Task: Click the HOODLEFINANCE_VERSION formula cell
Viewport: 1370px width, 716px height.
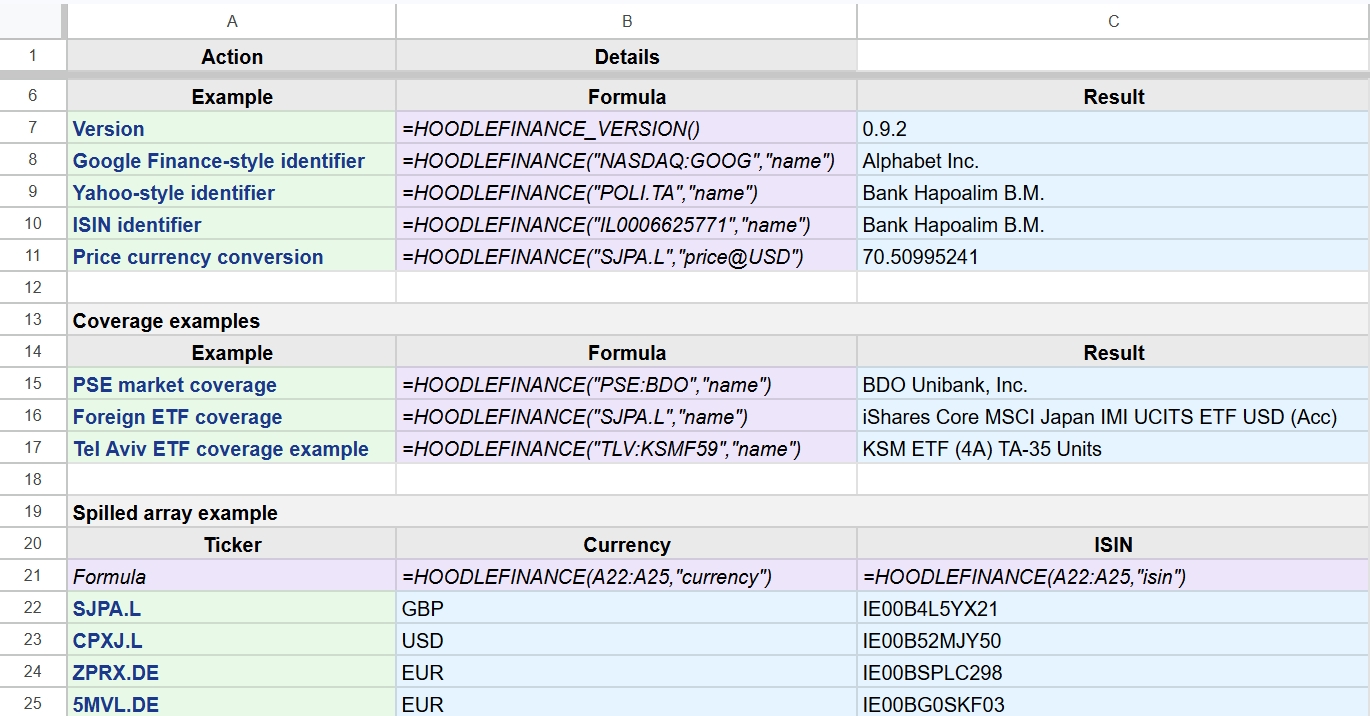Action: pyautogui.click(x=626, y=128)
